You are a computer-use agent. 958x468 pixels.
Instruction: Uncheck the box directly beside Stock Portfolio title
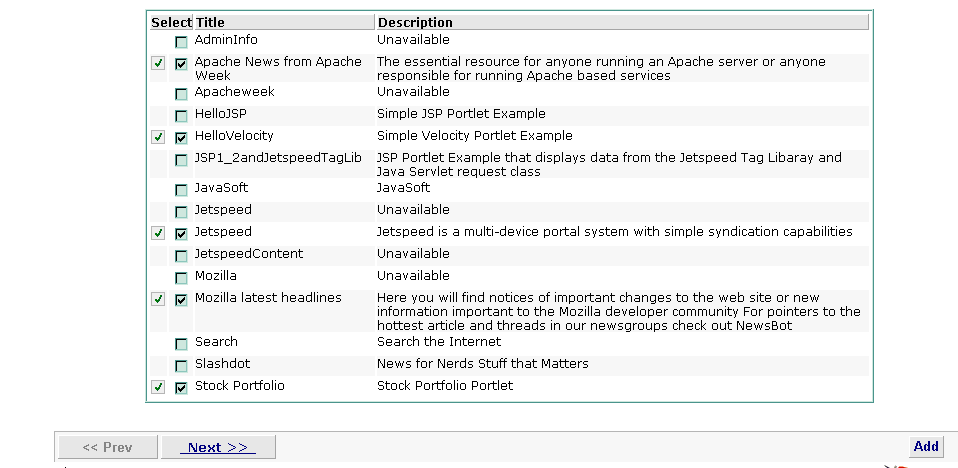tap(181, 388)
